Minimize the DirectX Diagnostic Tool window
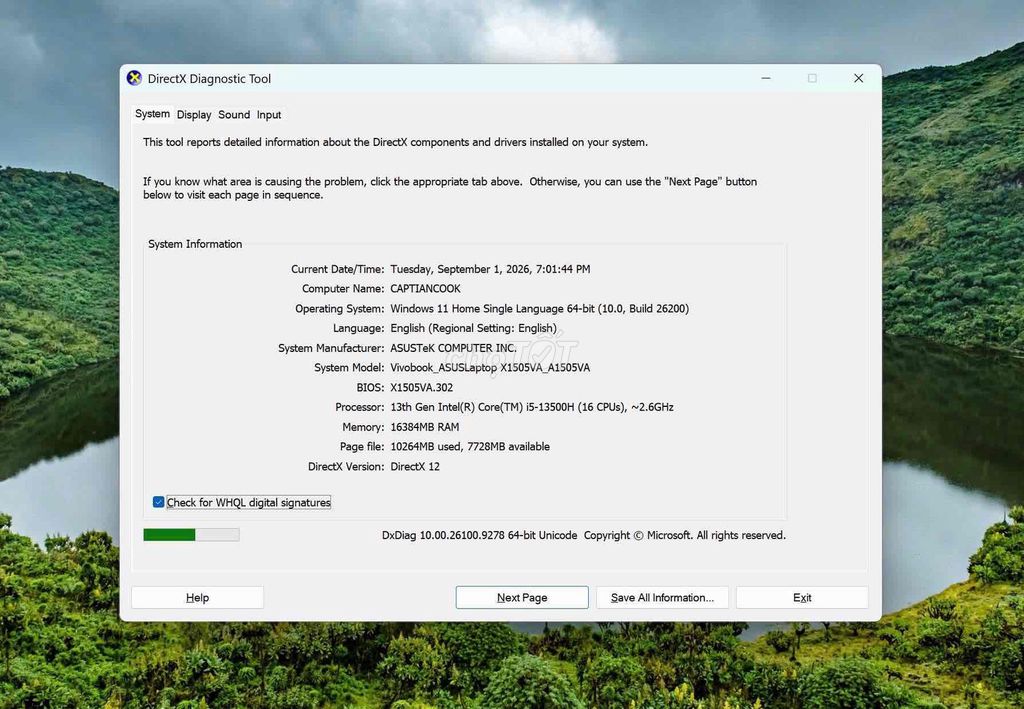Image resolution: width=1024 pixels, height=709 pixels. click(x=766, y=78)
